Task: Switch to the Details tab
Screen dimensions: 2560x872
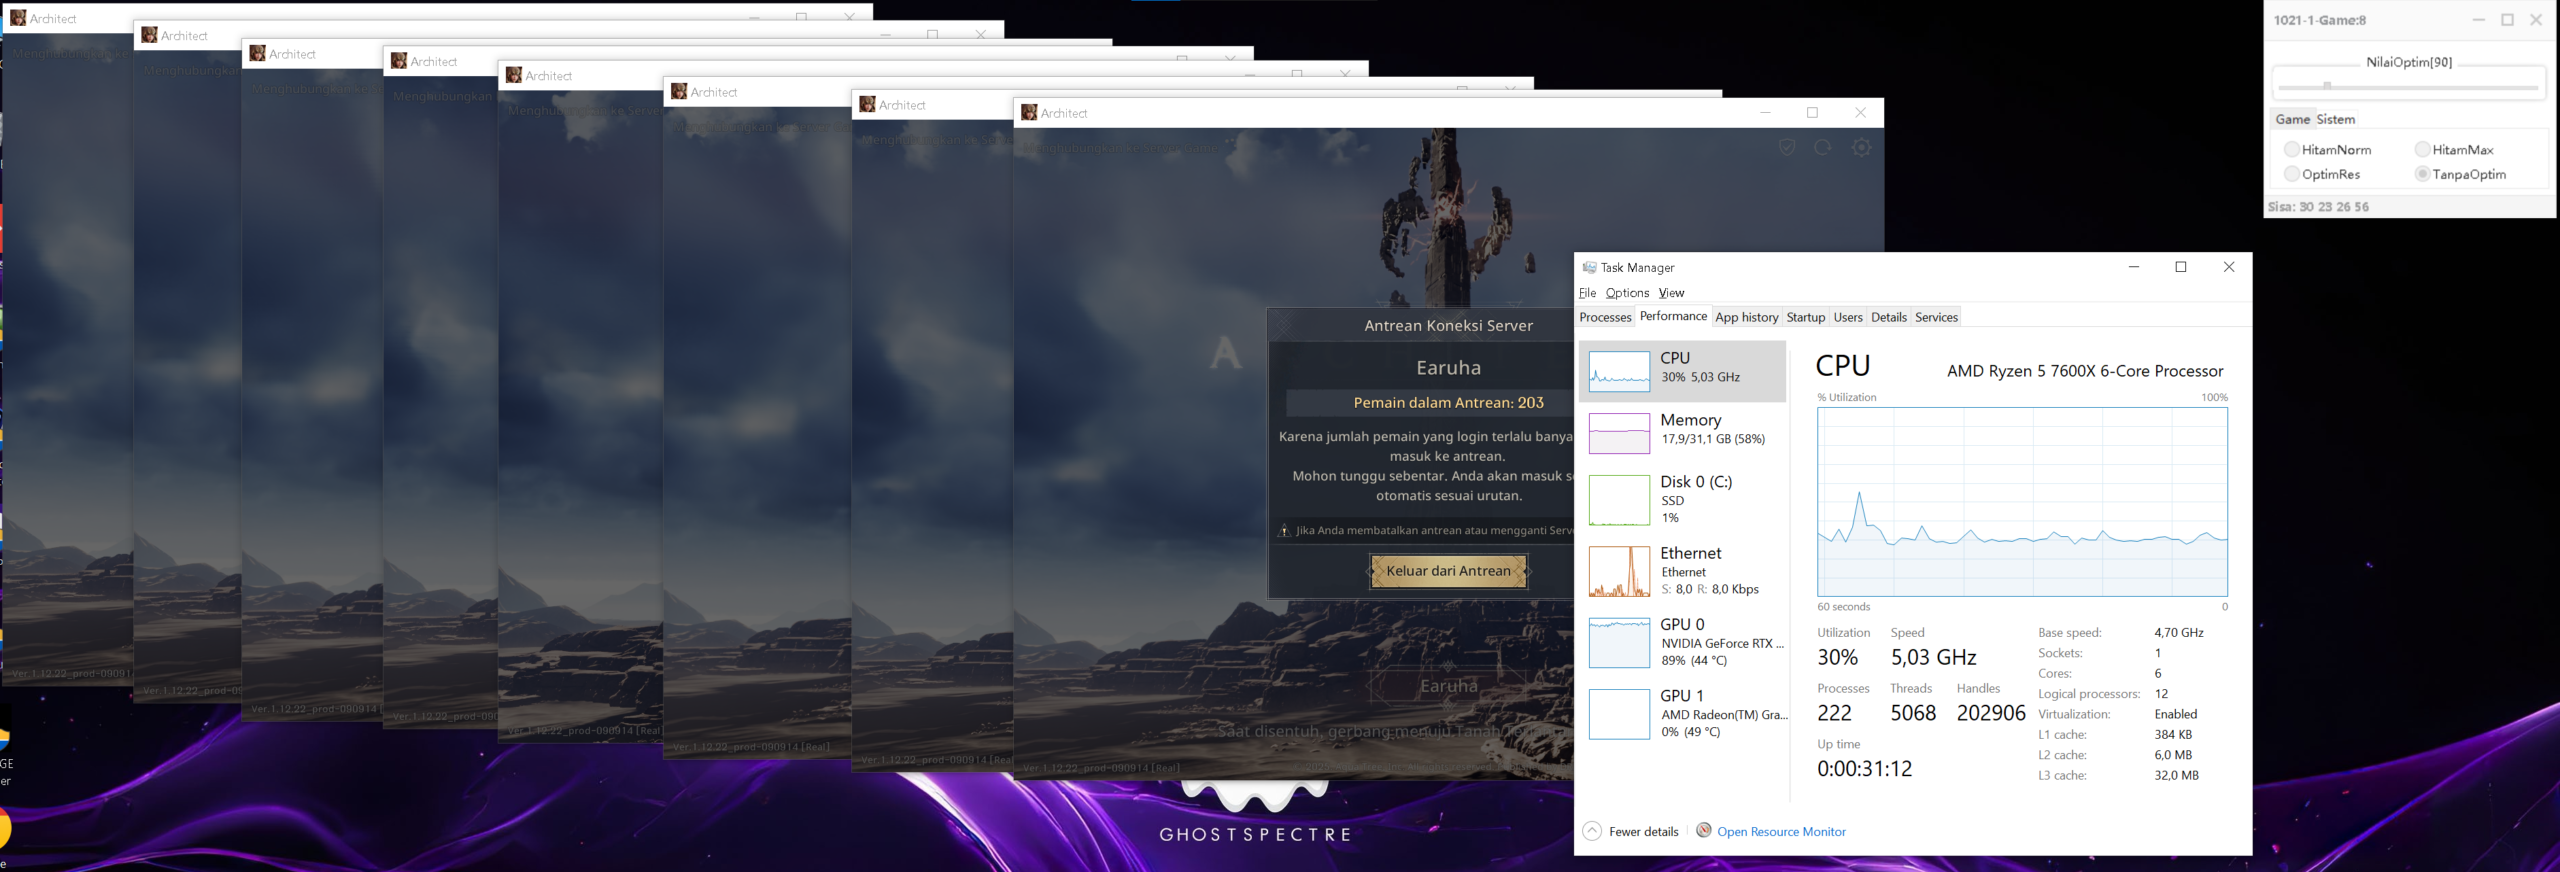Action: [x=1888, y=317]
